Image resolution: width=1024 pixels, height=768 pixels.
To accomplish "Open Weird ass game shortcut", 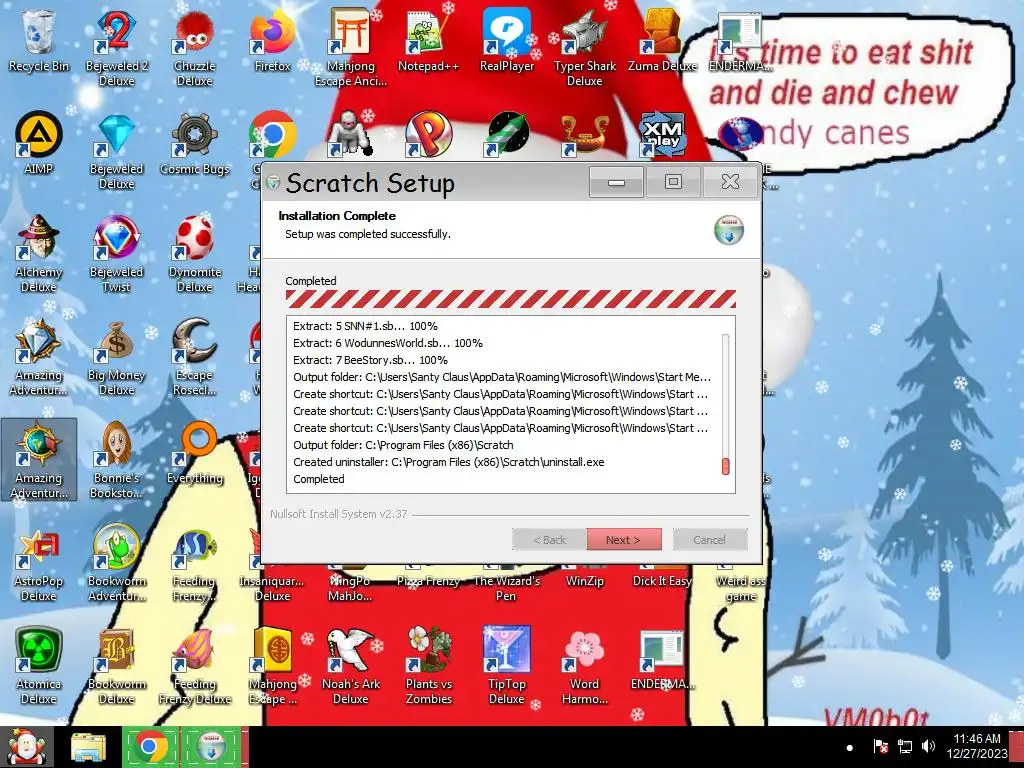I will [740, 588].
